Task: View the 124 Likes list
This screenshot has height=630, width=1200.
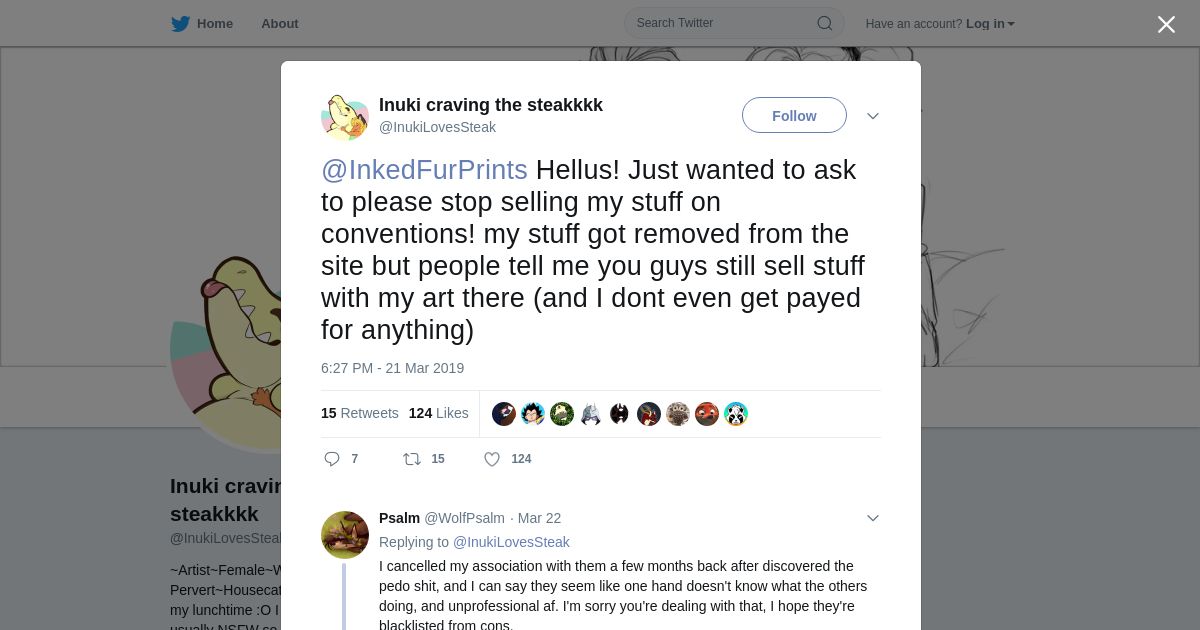Action: point(438,413)
